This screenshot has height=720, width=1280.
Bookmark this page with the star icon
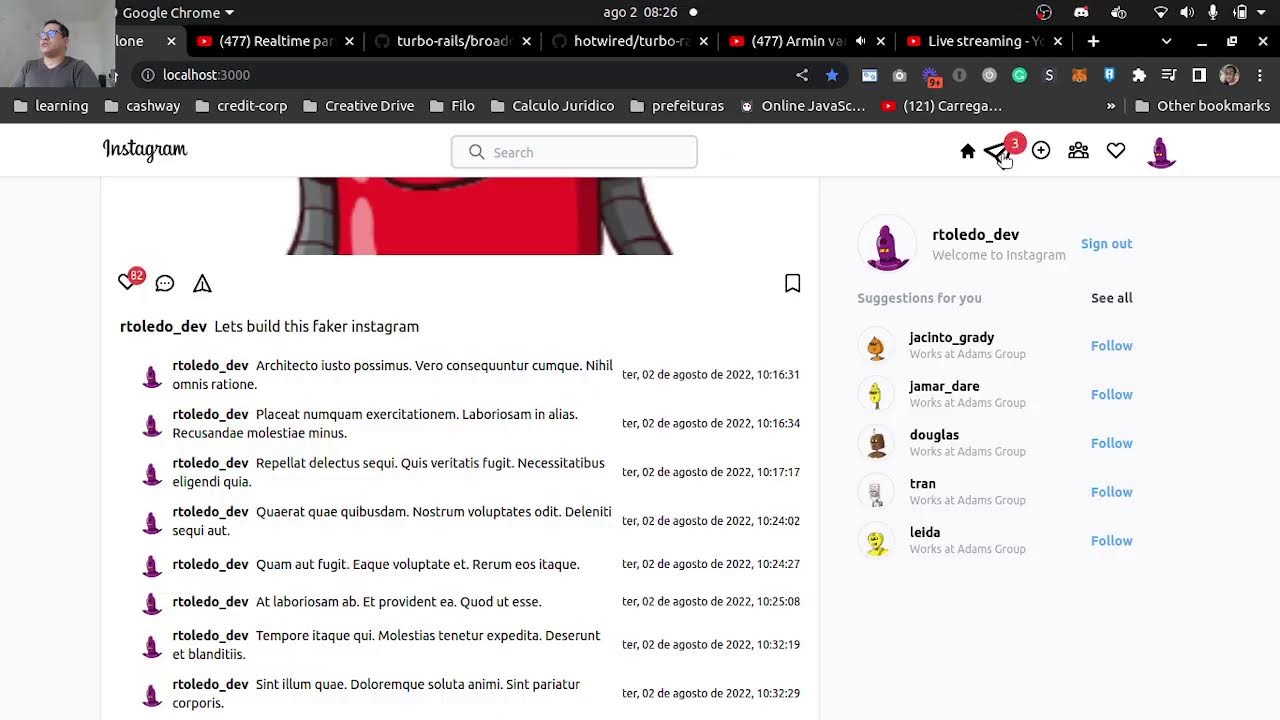(832, 75)
